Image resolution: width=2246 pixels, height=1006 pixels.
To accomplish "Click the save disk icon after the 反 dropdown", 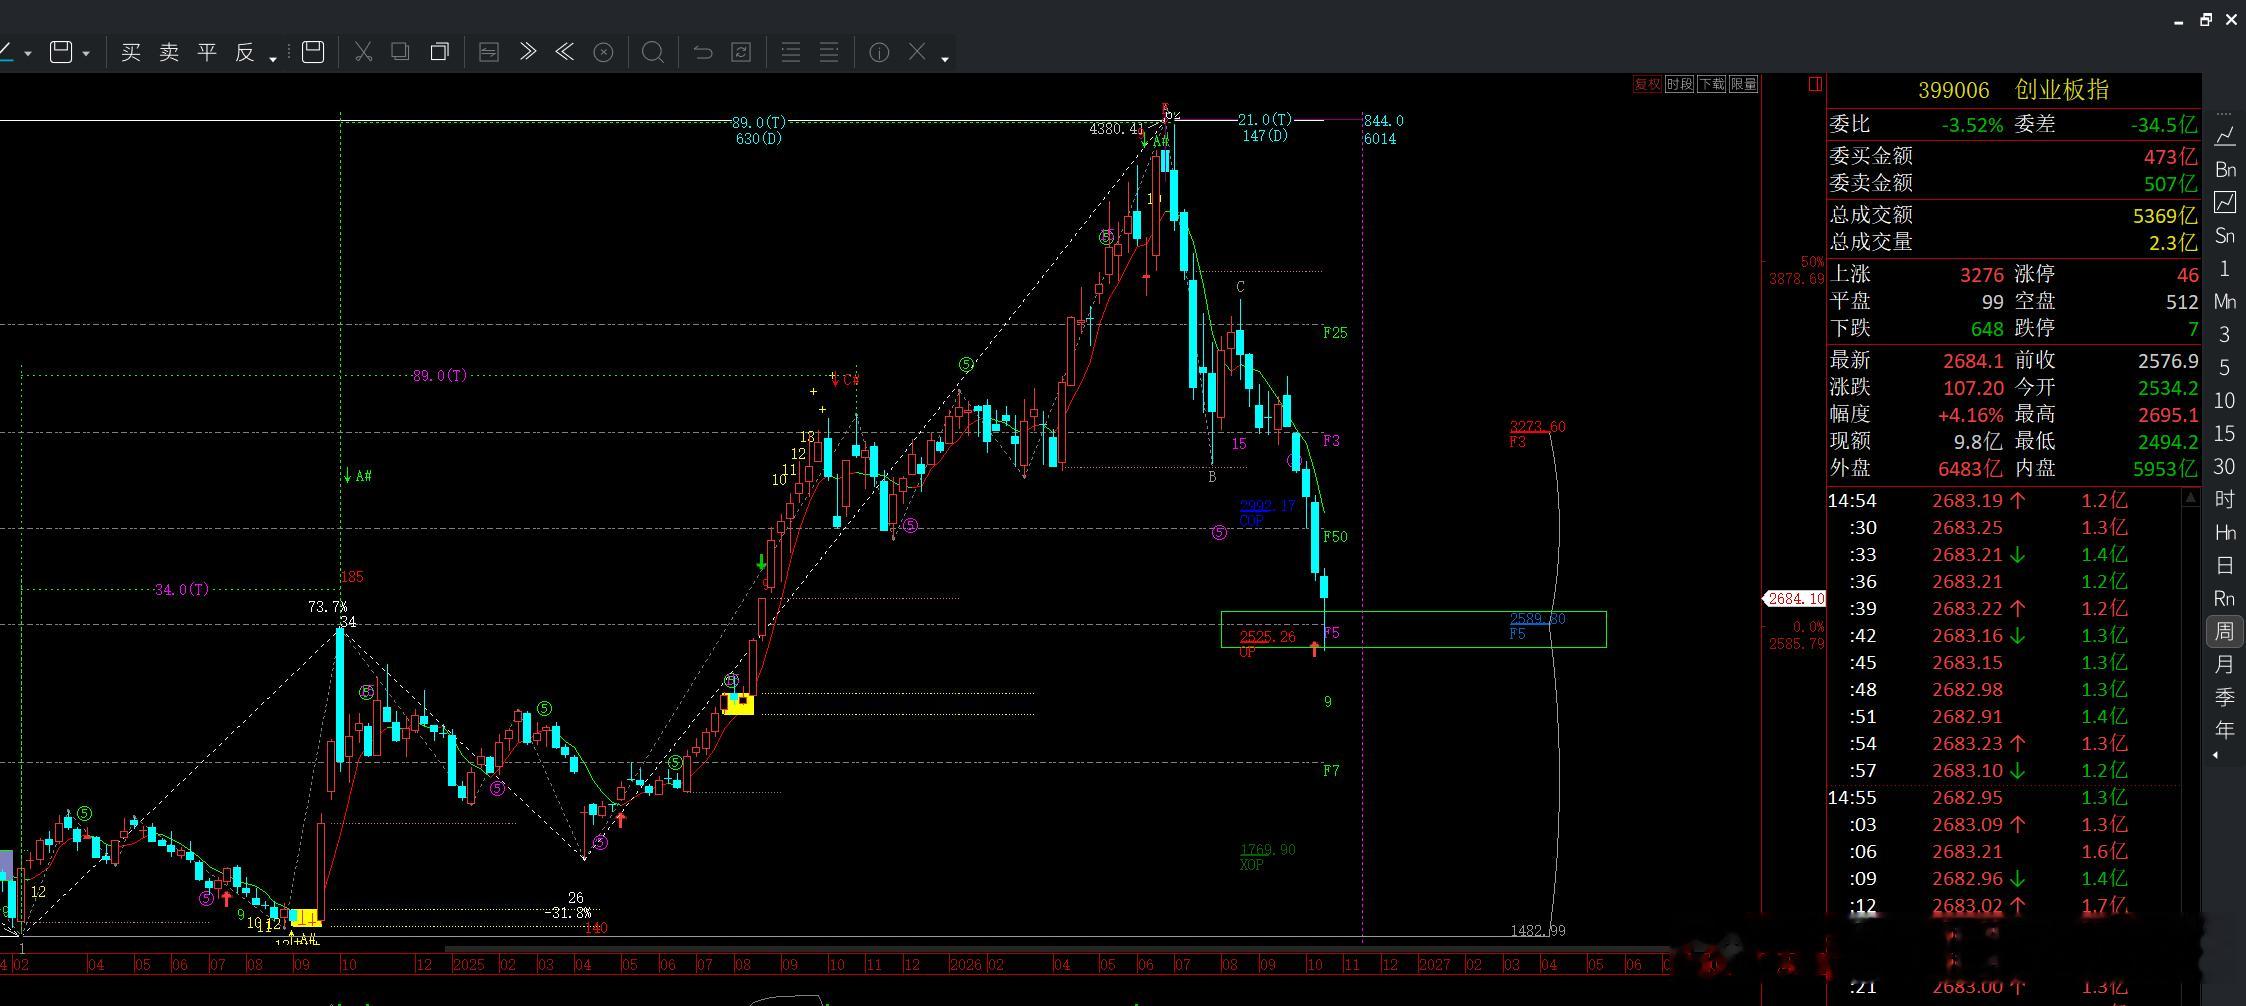I will pos(313,51).
